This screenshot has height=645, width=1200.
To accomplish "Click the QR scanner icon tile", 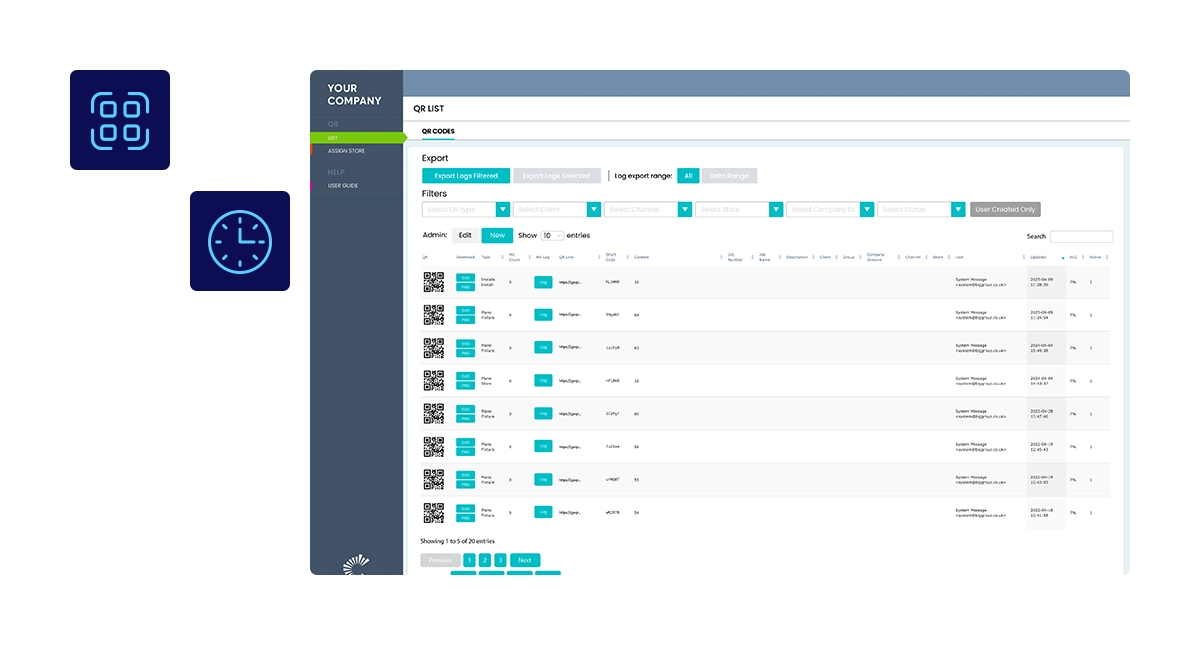I will (120, 120).
